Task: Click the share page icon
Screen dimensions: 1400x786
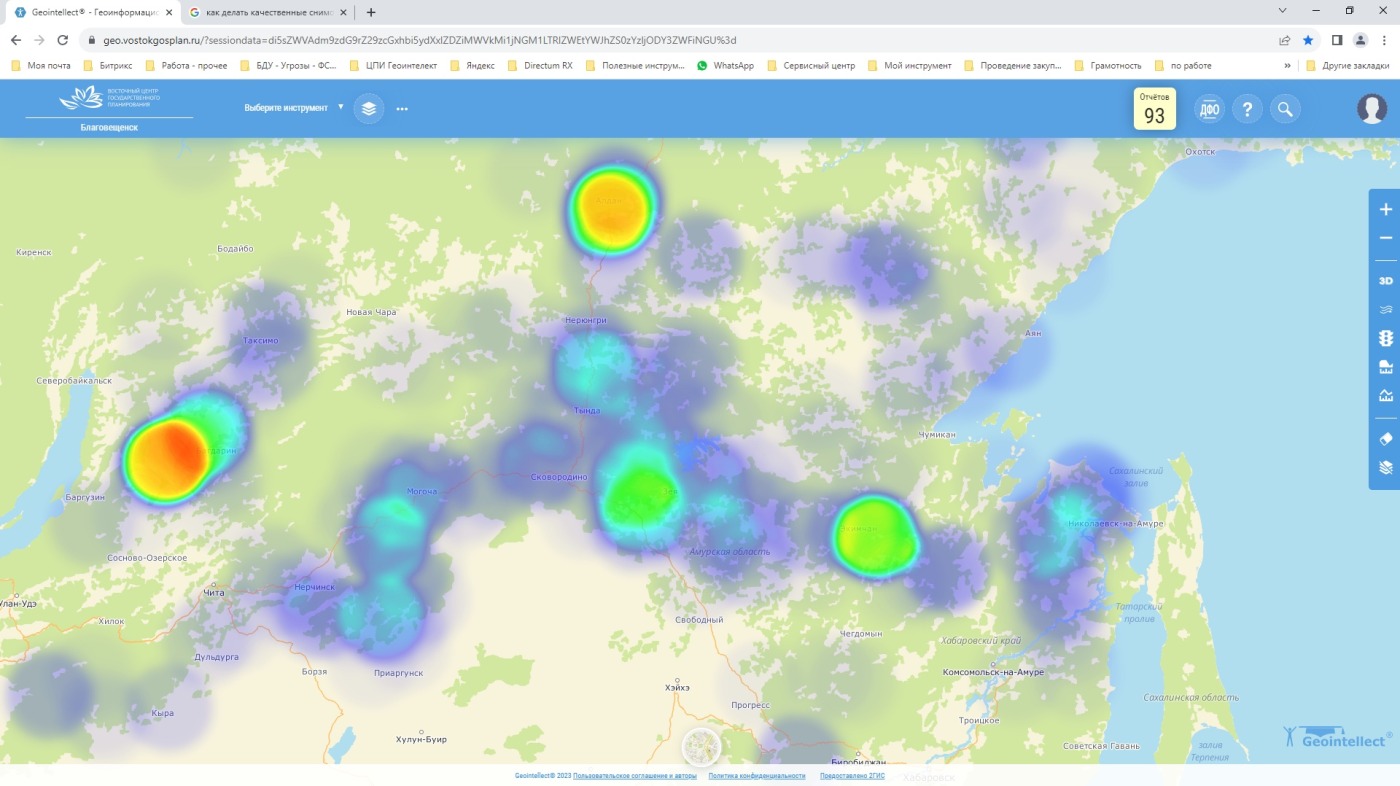Action: coord(1284,40)
